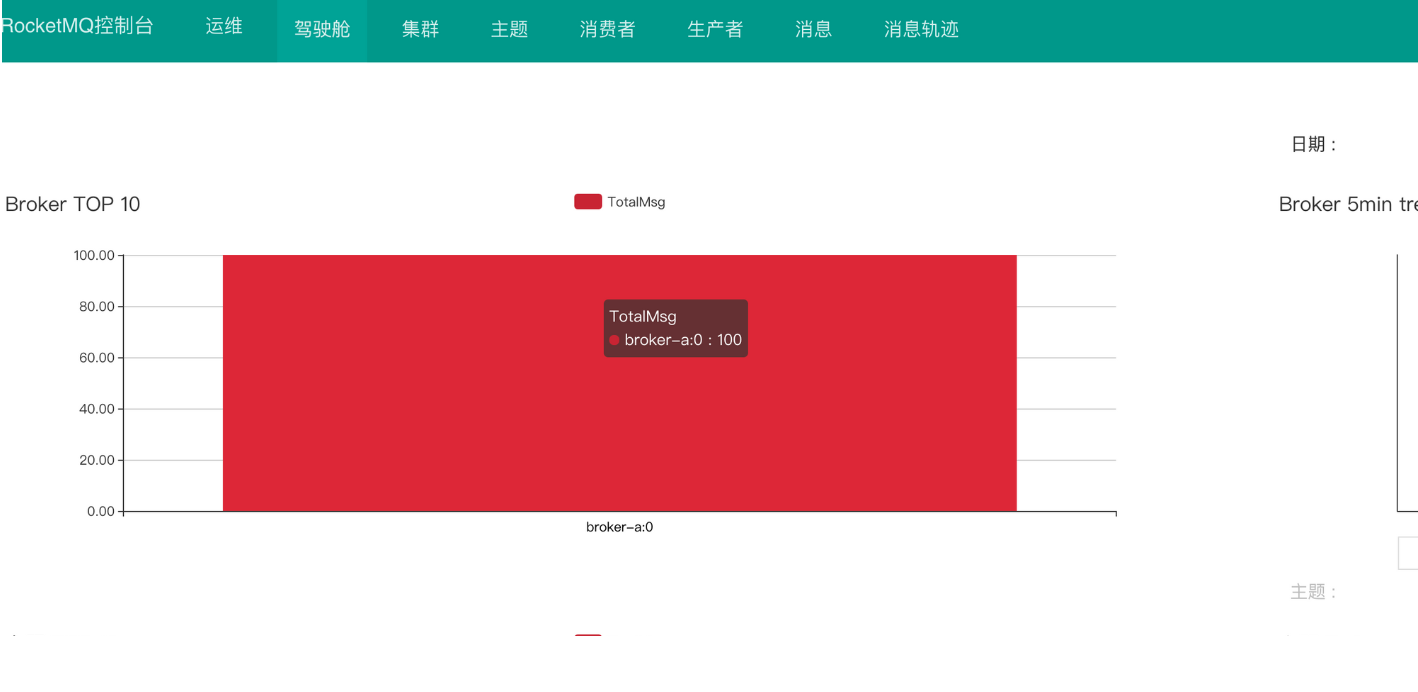Viewport: 1418px width, 692px height.
Task: Click the 日期 date label
Action: (x=1314, y=144)
